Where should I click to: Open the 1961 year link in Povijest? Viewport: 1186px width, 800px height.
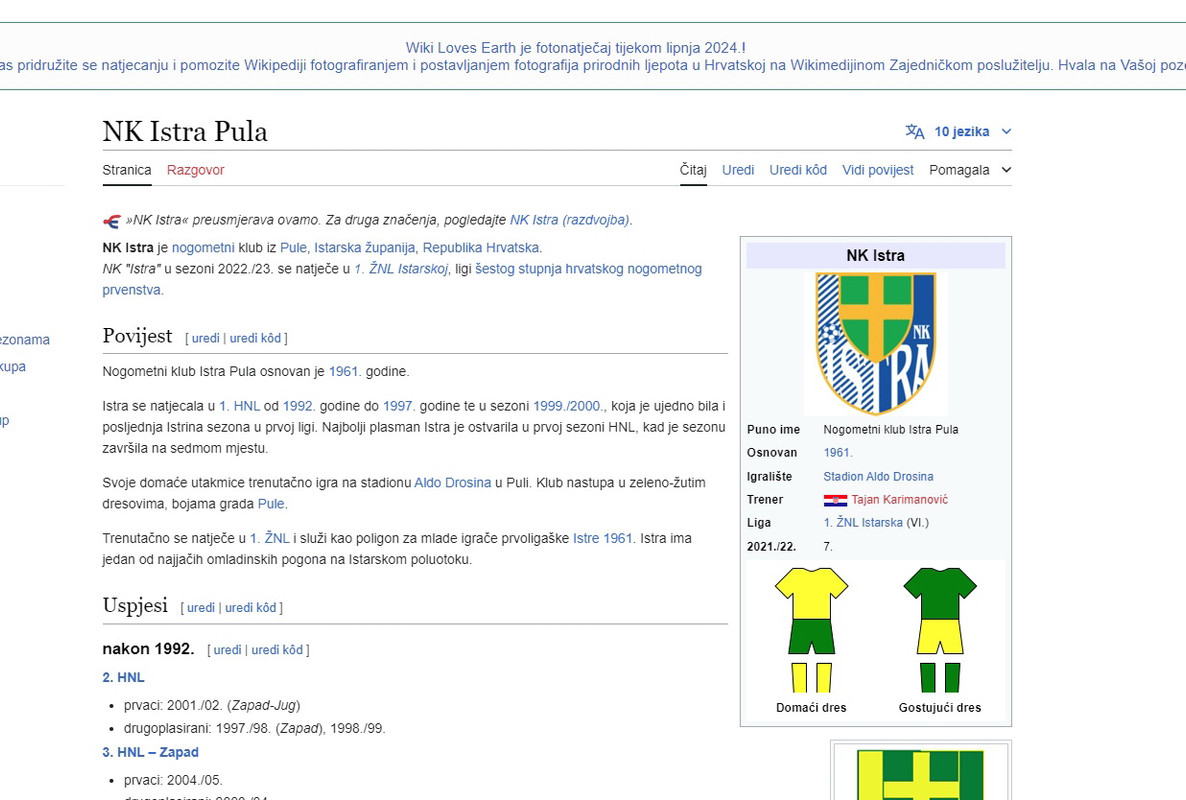343,371
